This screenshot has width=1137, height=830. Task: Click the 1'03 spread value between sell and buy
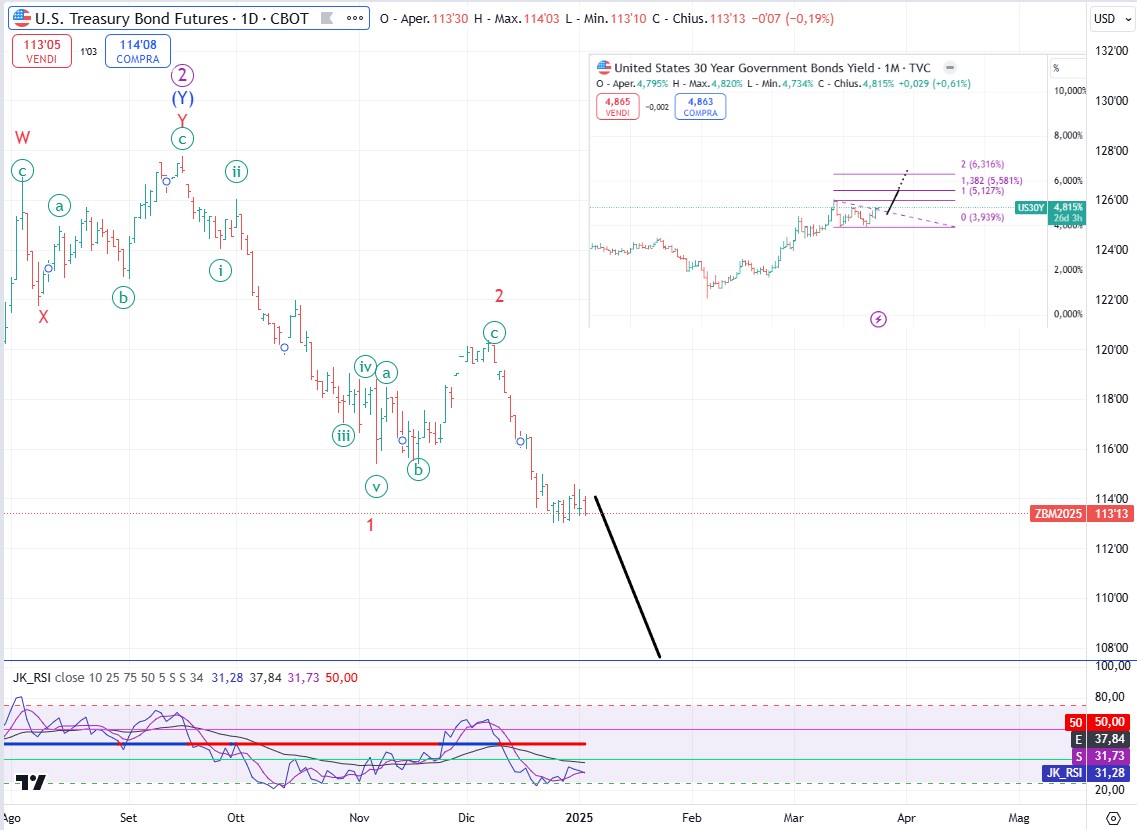point(88,51)
